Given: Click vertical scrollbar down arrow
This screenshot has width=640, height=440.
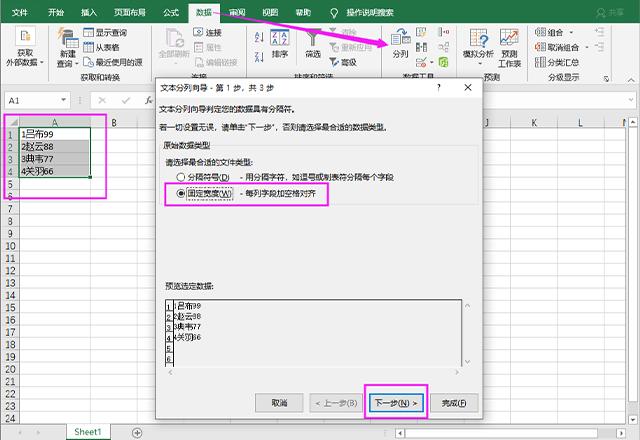Looking at the screenshot, I should pyautogui.click(x=633, y=419).
